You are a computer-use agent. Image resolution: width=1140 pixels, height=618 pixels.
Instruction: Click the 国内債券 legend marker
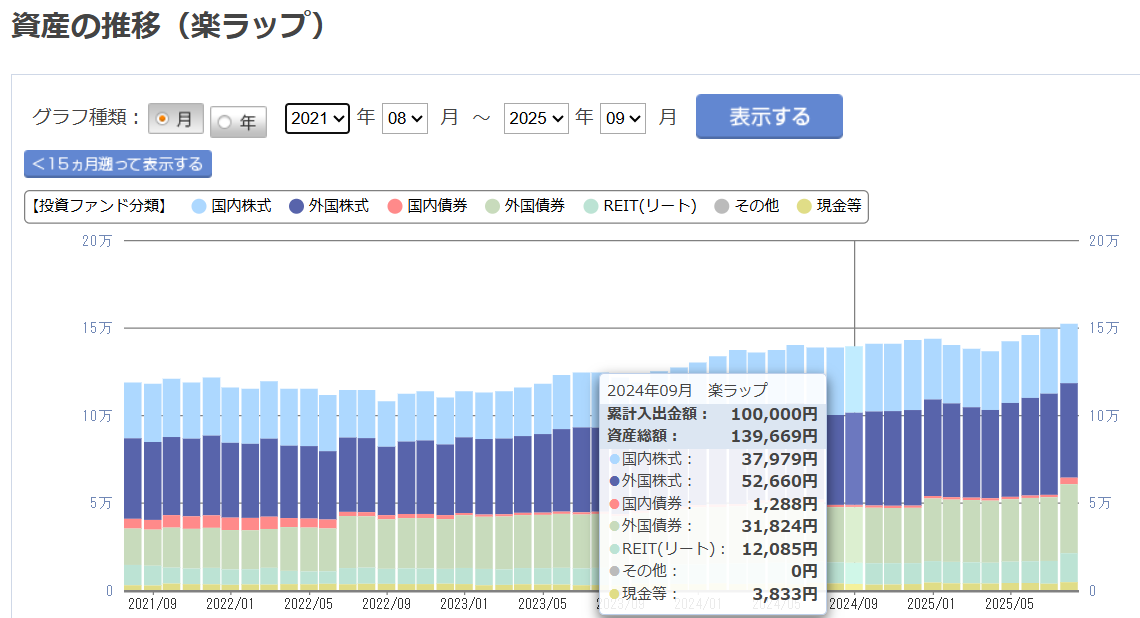[394, 206]
